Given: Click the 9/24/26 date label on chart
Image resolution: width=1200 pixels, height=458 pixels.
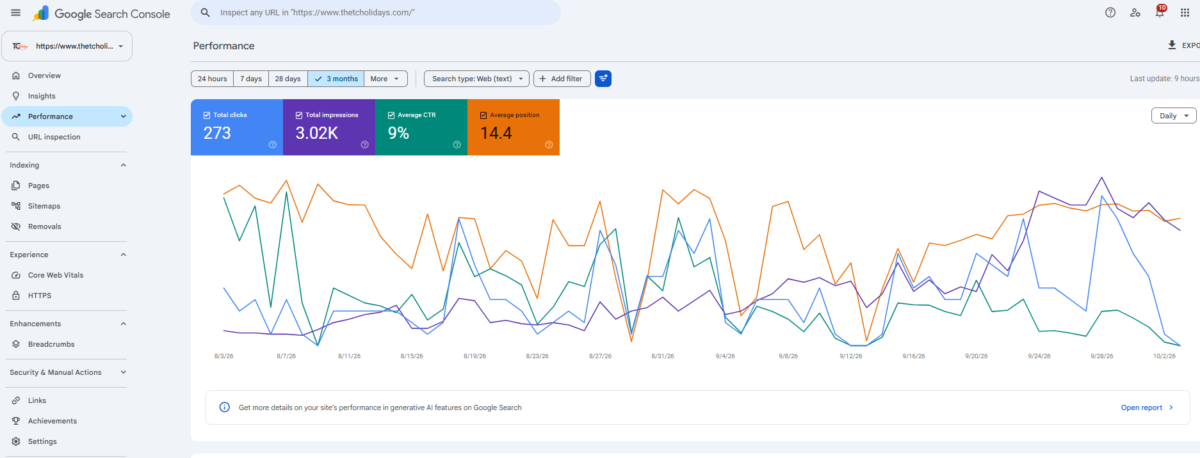Looking at the screenshot, I should [x=1038, y=355].
